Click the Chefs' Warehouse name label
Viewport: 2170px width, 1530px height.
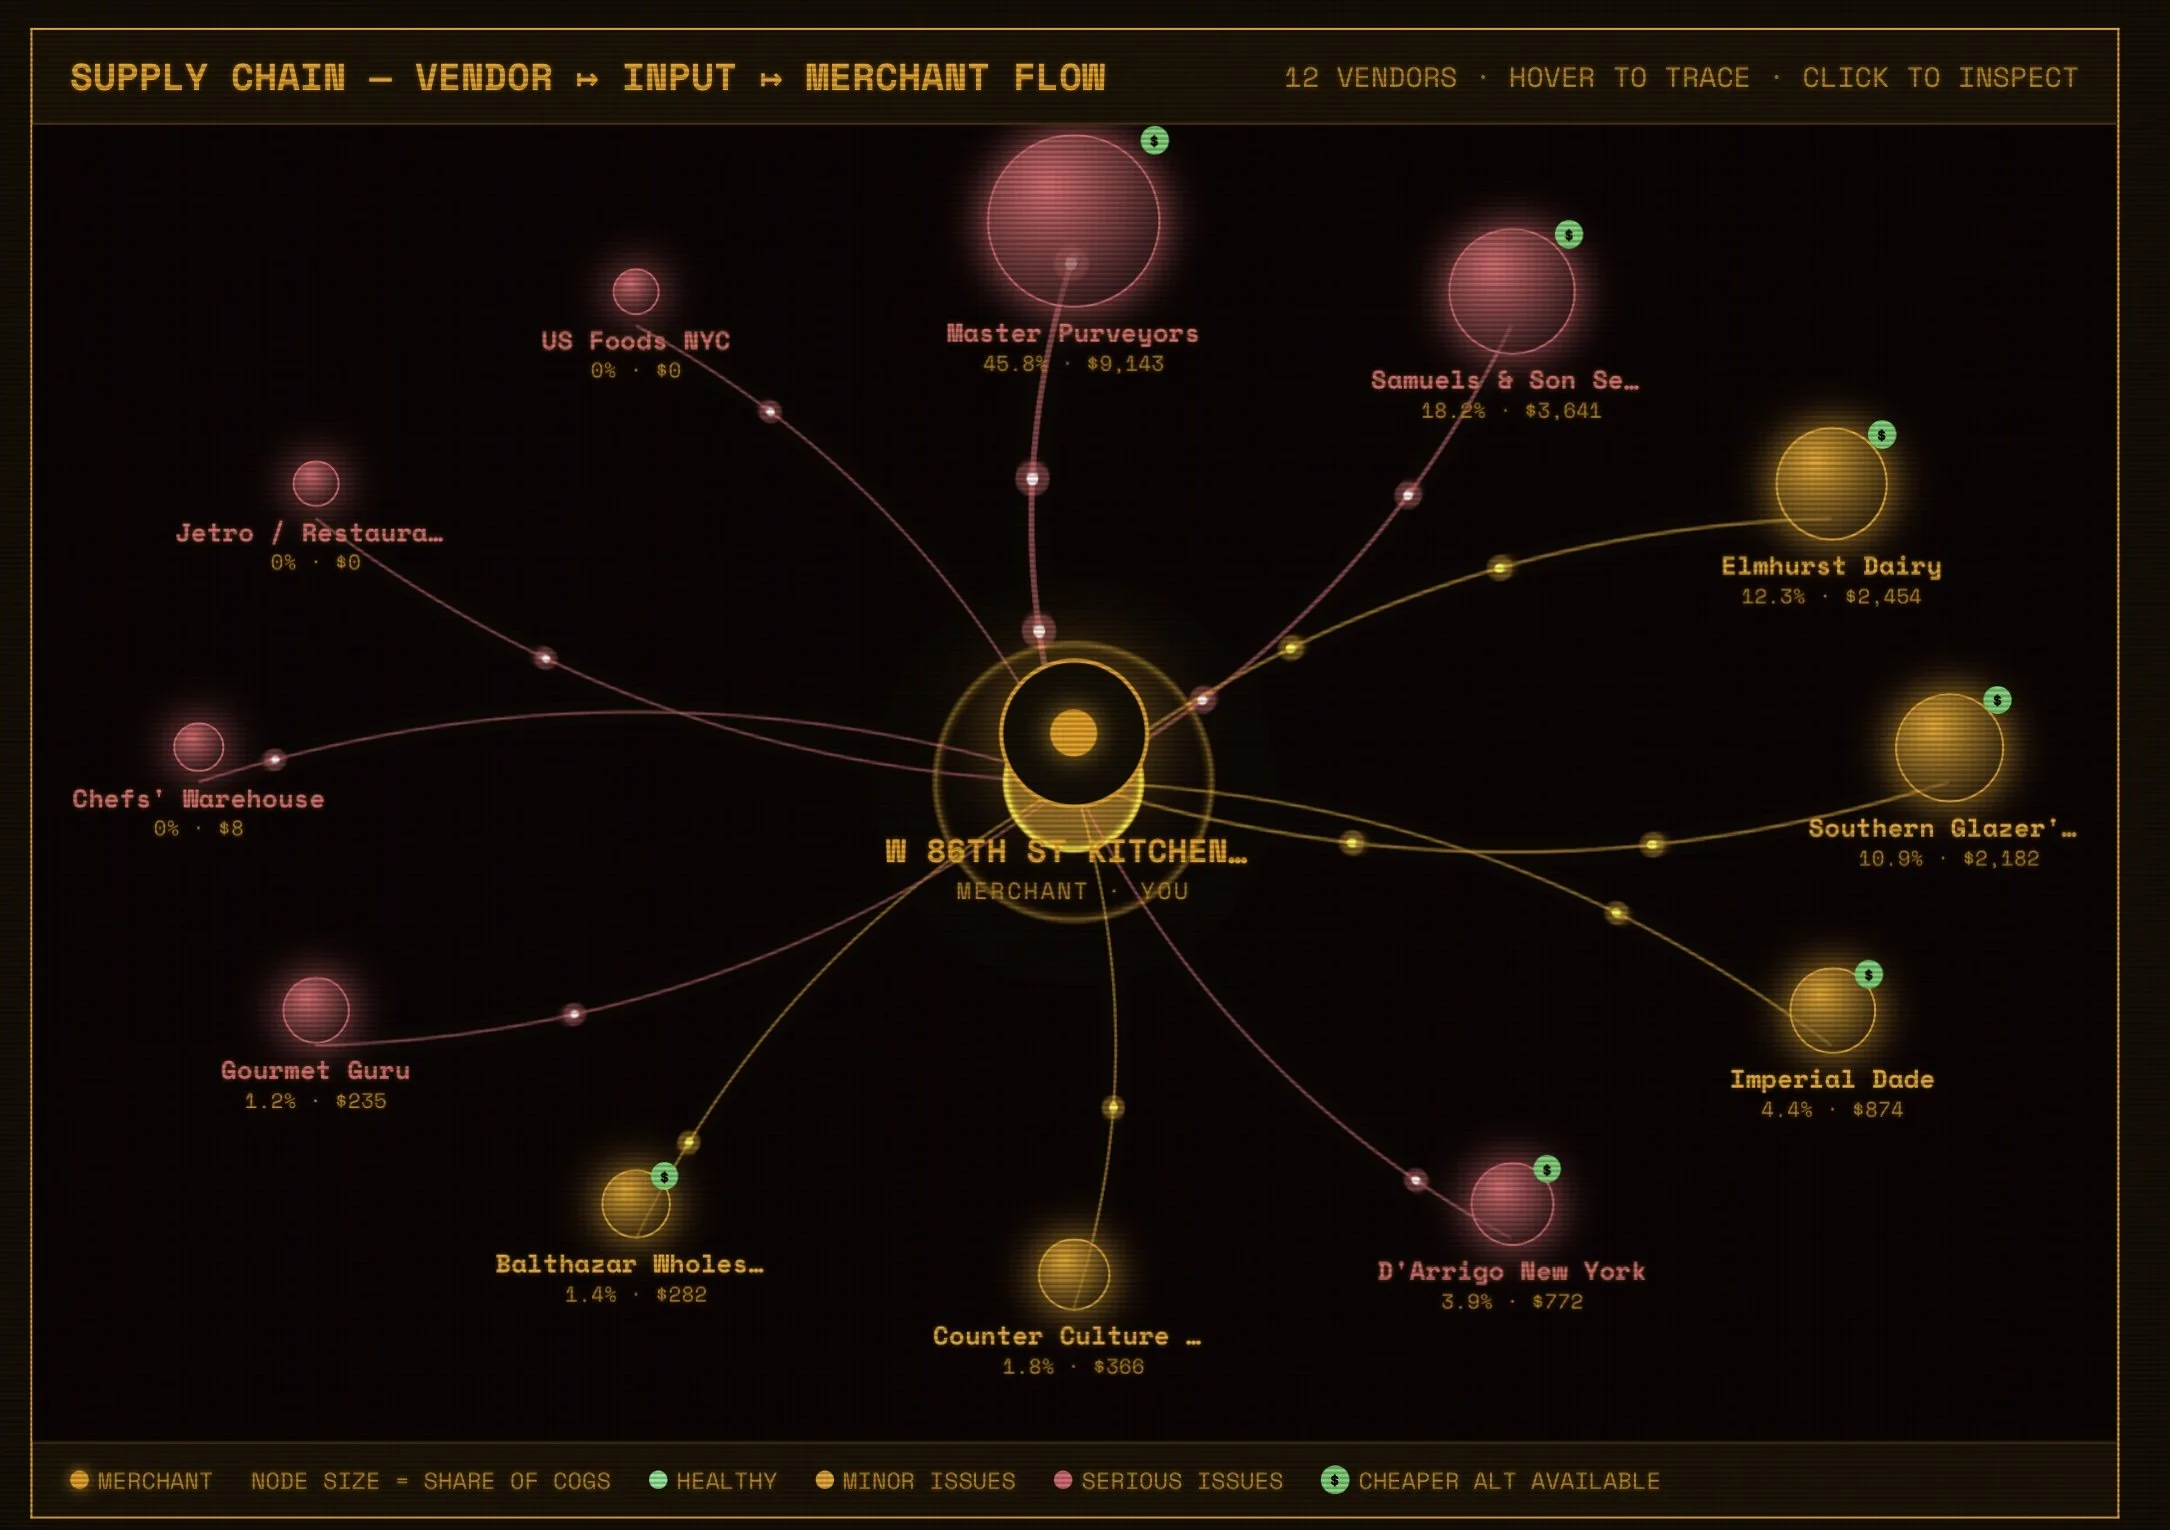coord(198,799)
